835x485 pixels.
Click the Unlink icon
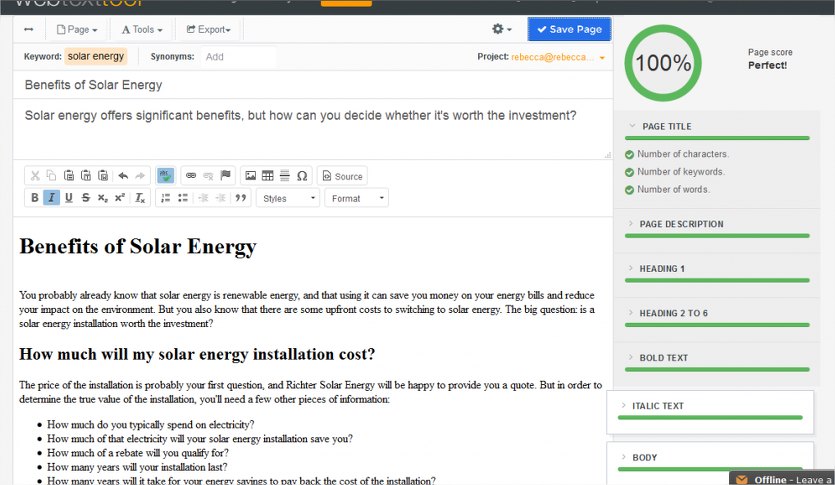[208, 176]
